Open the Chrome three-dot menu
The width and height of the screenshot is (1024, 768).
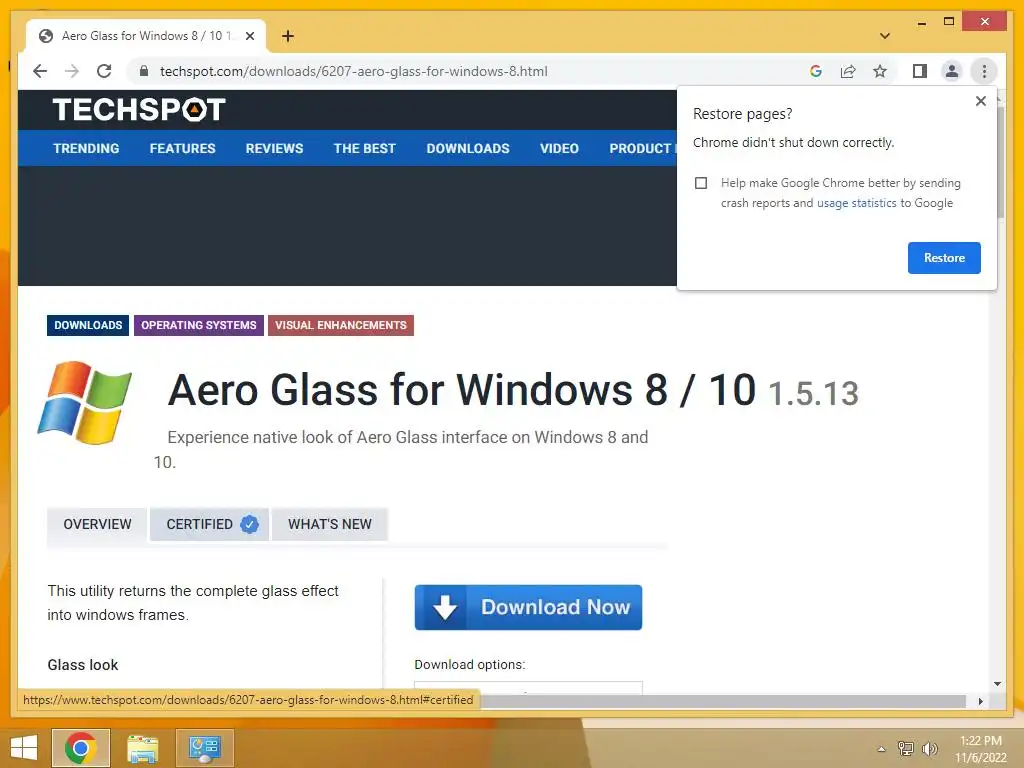[x=984, y=71]
